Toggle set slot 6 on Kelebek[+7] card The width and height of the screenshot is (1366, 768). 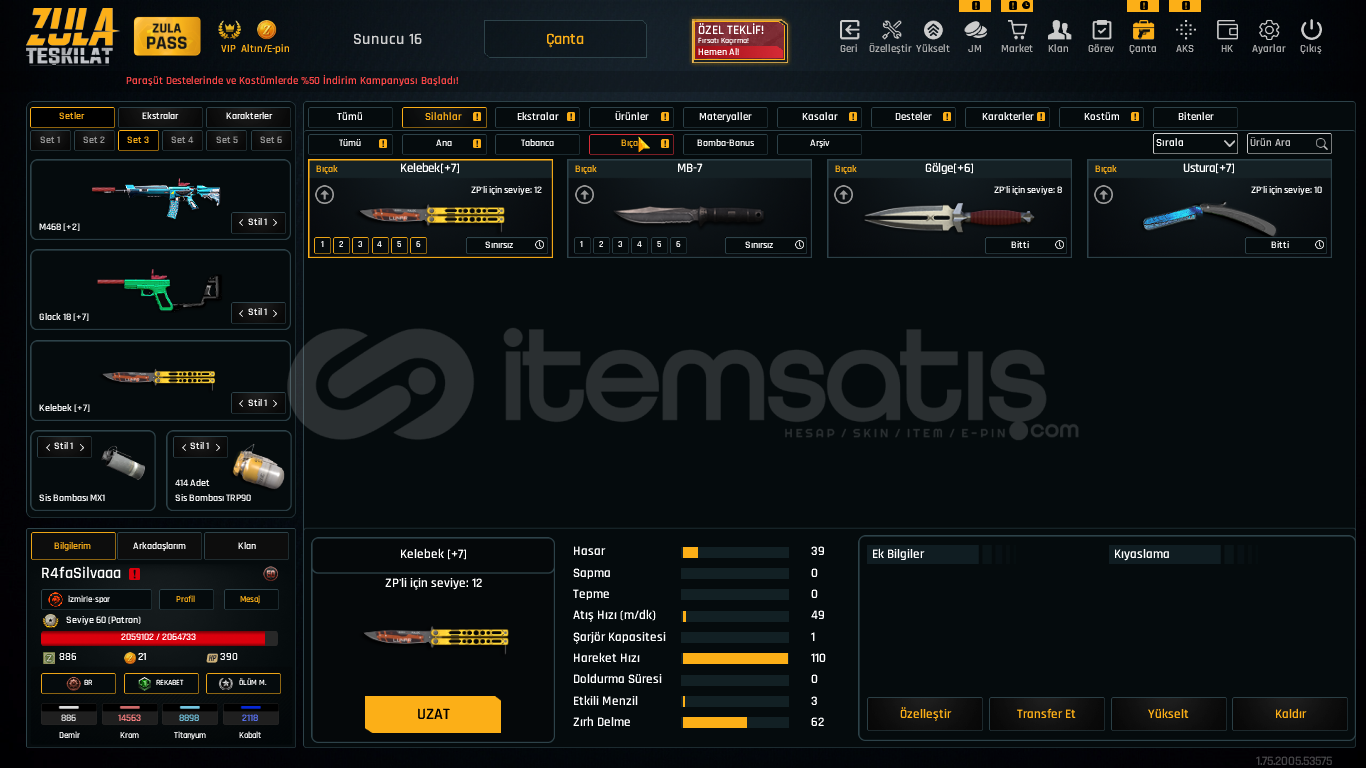coord(418,245)
